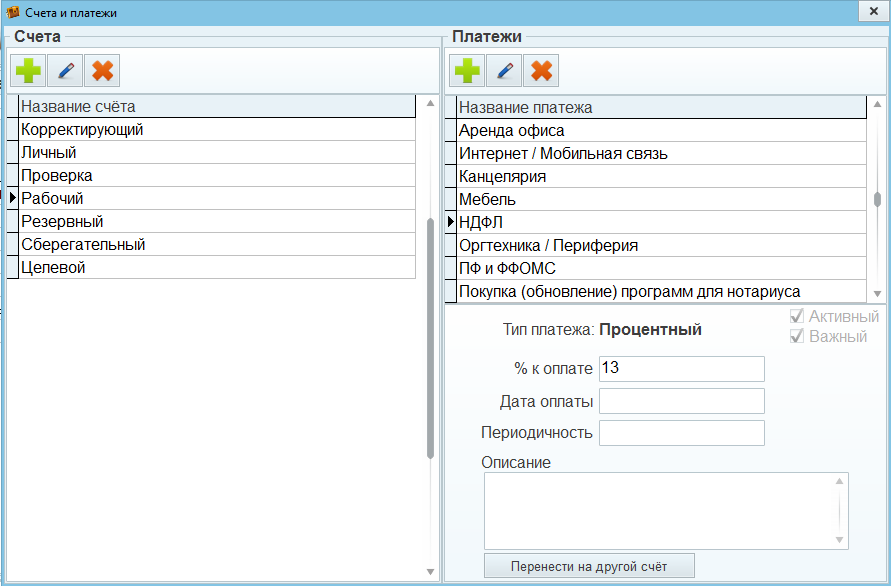
Task: Click the app icon in window title bar
Action: pos(12,12)
